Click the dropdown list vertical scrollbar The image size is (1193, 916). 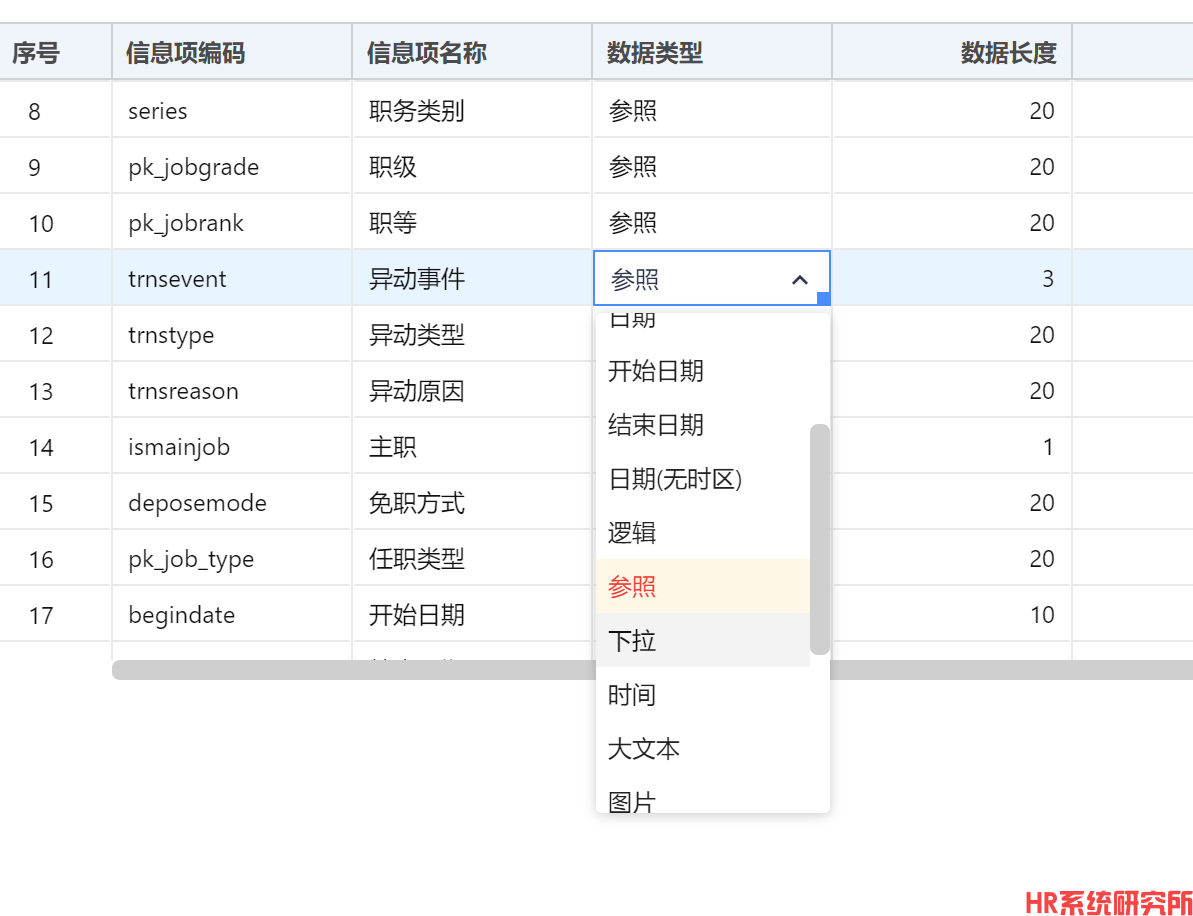(819, 538)
